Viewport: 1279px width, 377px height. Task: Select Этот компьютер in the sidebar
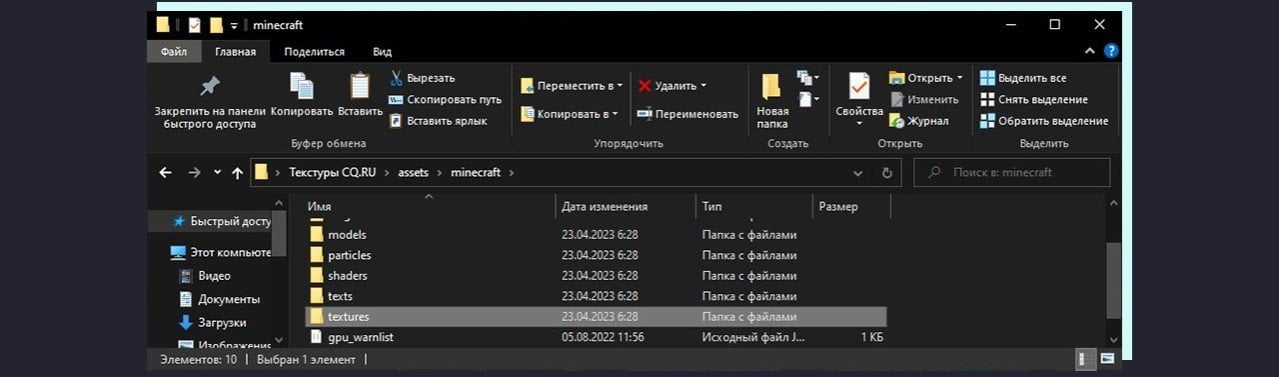tap(221, 252)
